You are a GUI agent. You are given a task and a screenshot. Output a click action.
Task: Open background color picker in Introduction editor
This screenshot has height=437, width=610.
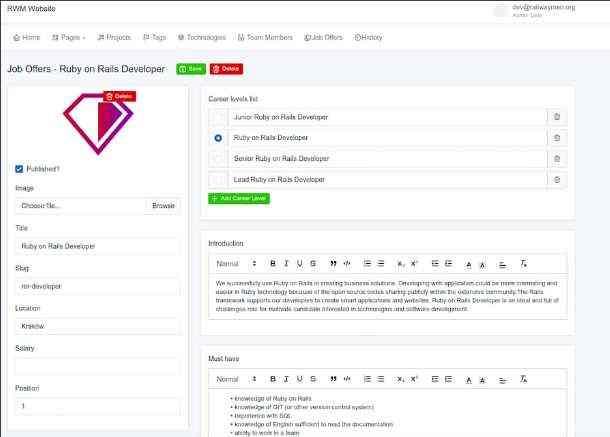[x=482, y=265]
